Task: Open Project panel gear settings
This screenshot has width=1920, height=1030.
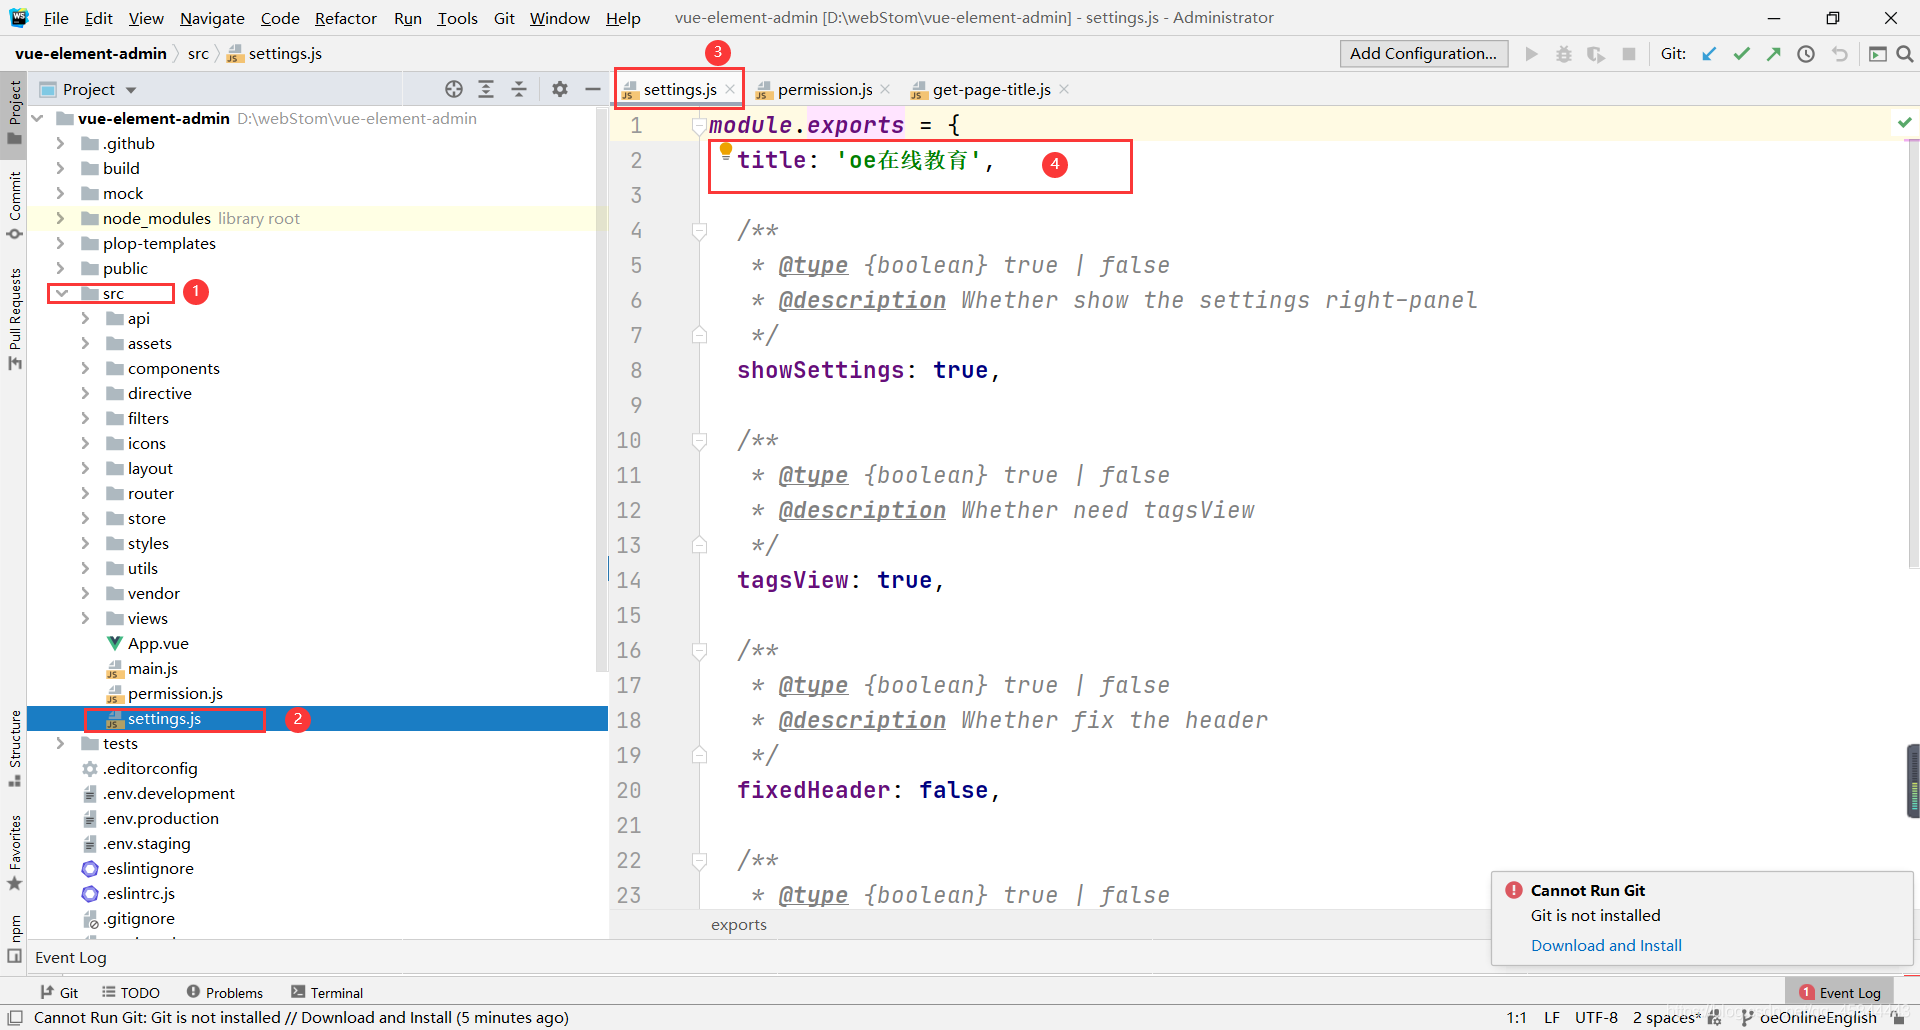Action: click(x=560, y=89)
